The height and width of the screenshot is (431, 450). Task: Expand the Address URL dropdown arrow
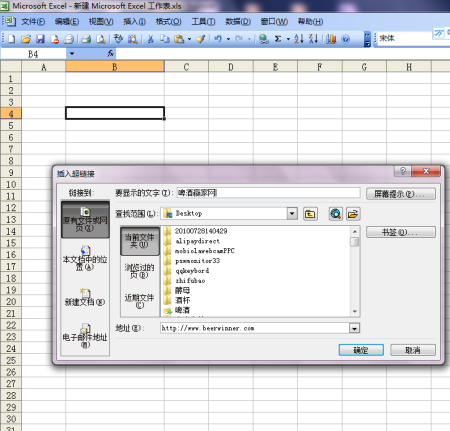(354, 329)
